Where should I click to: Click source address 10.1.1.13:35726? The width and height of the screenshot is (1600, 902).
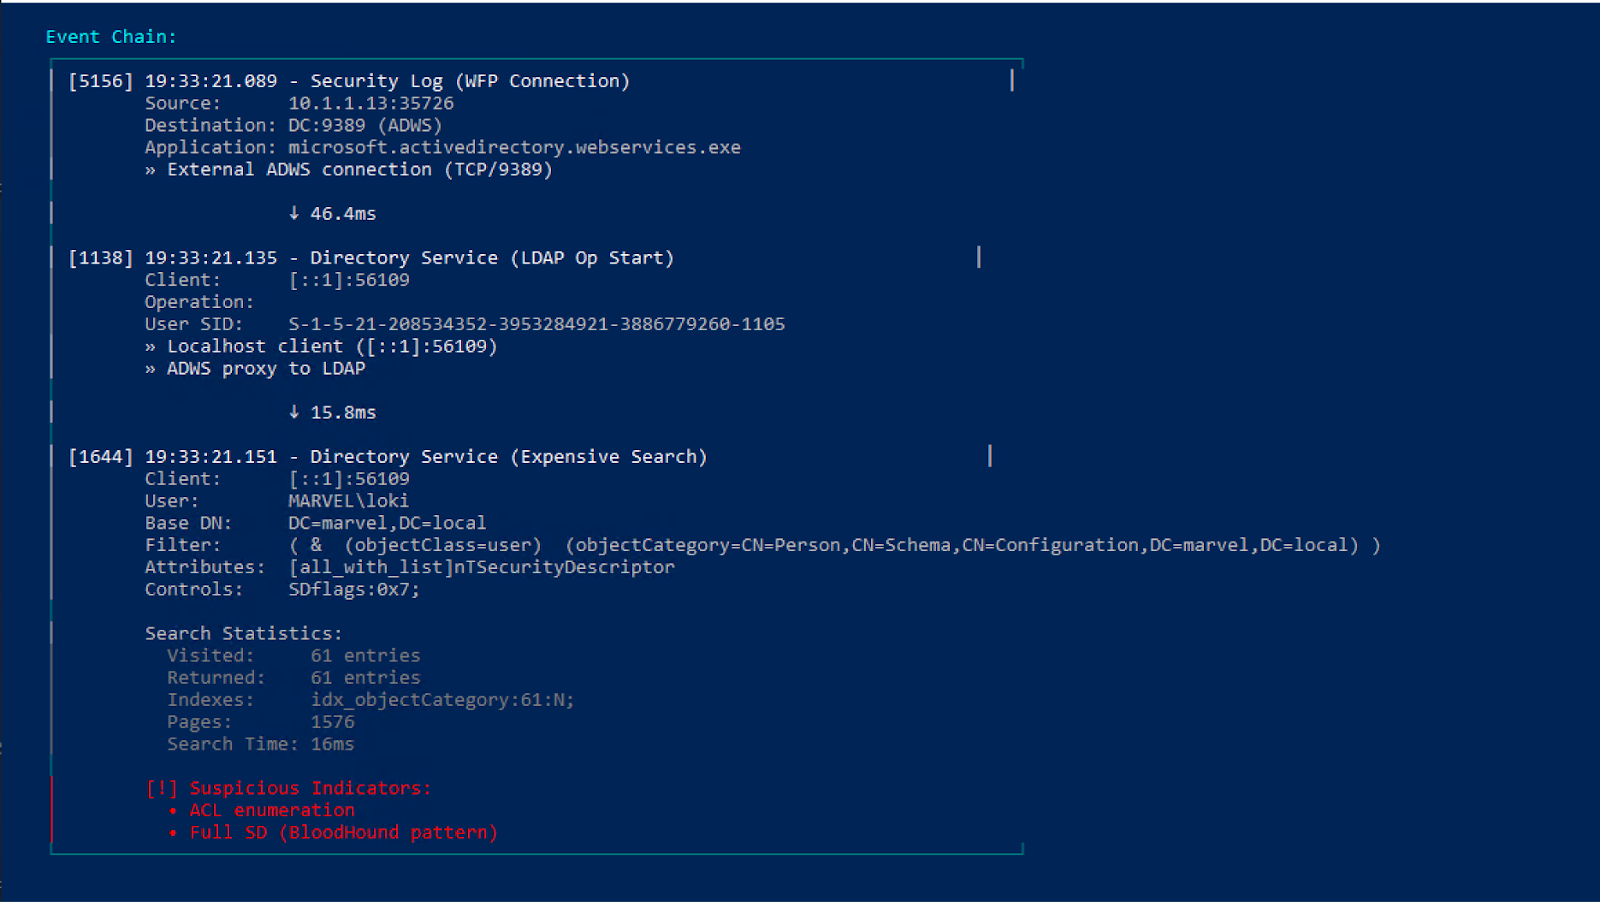tap(371, 103)
